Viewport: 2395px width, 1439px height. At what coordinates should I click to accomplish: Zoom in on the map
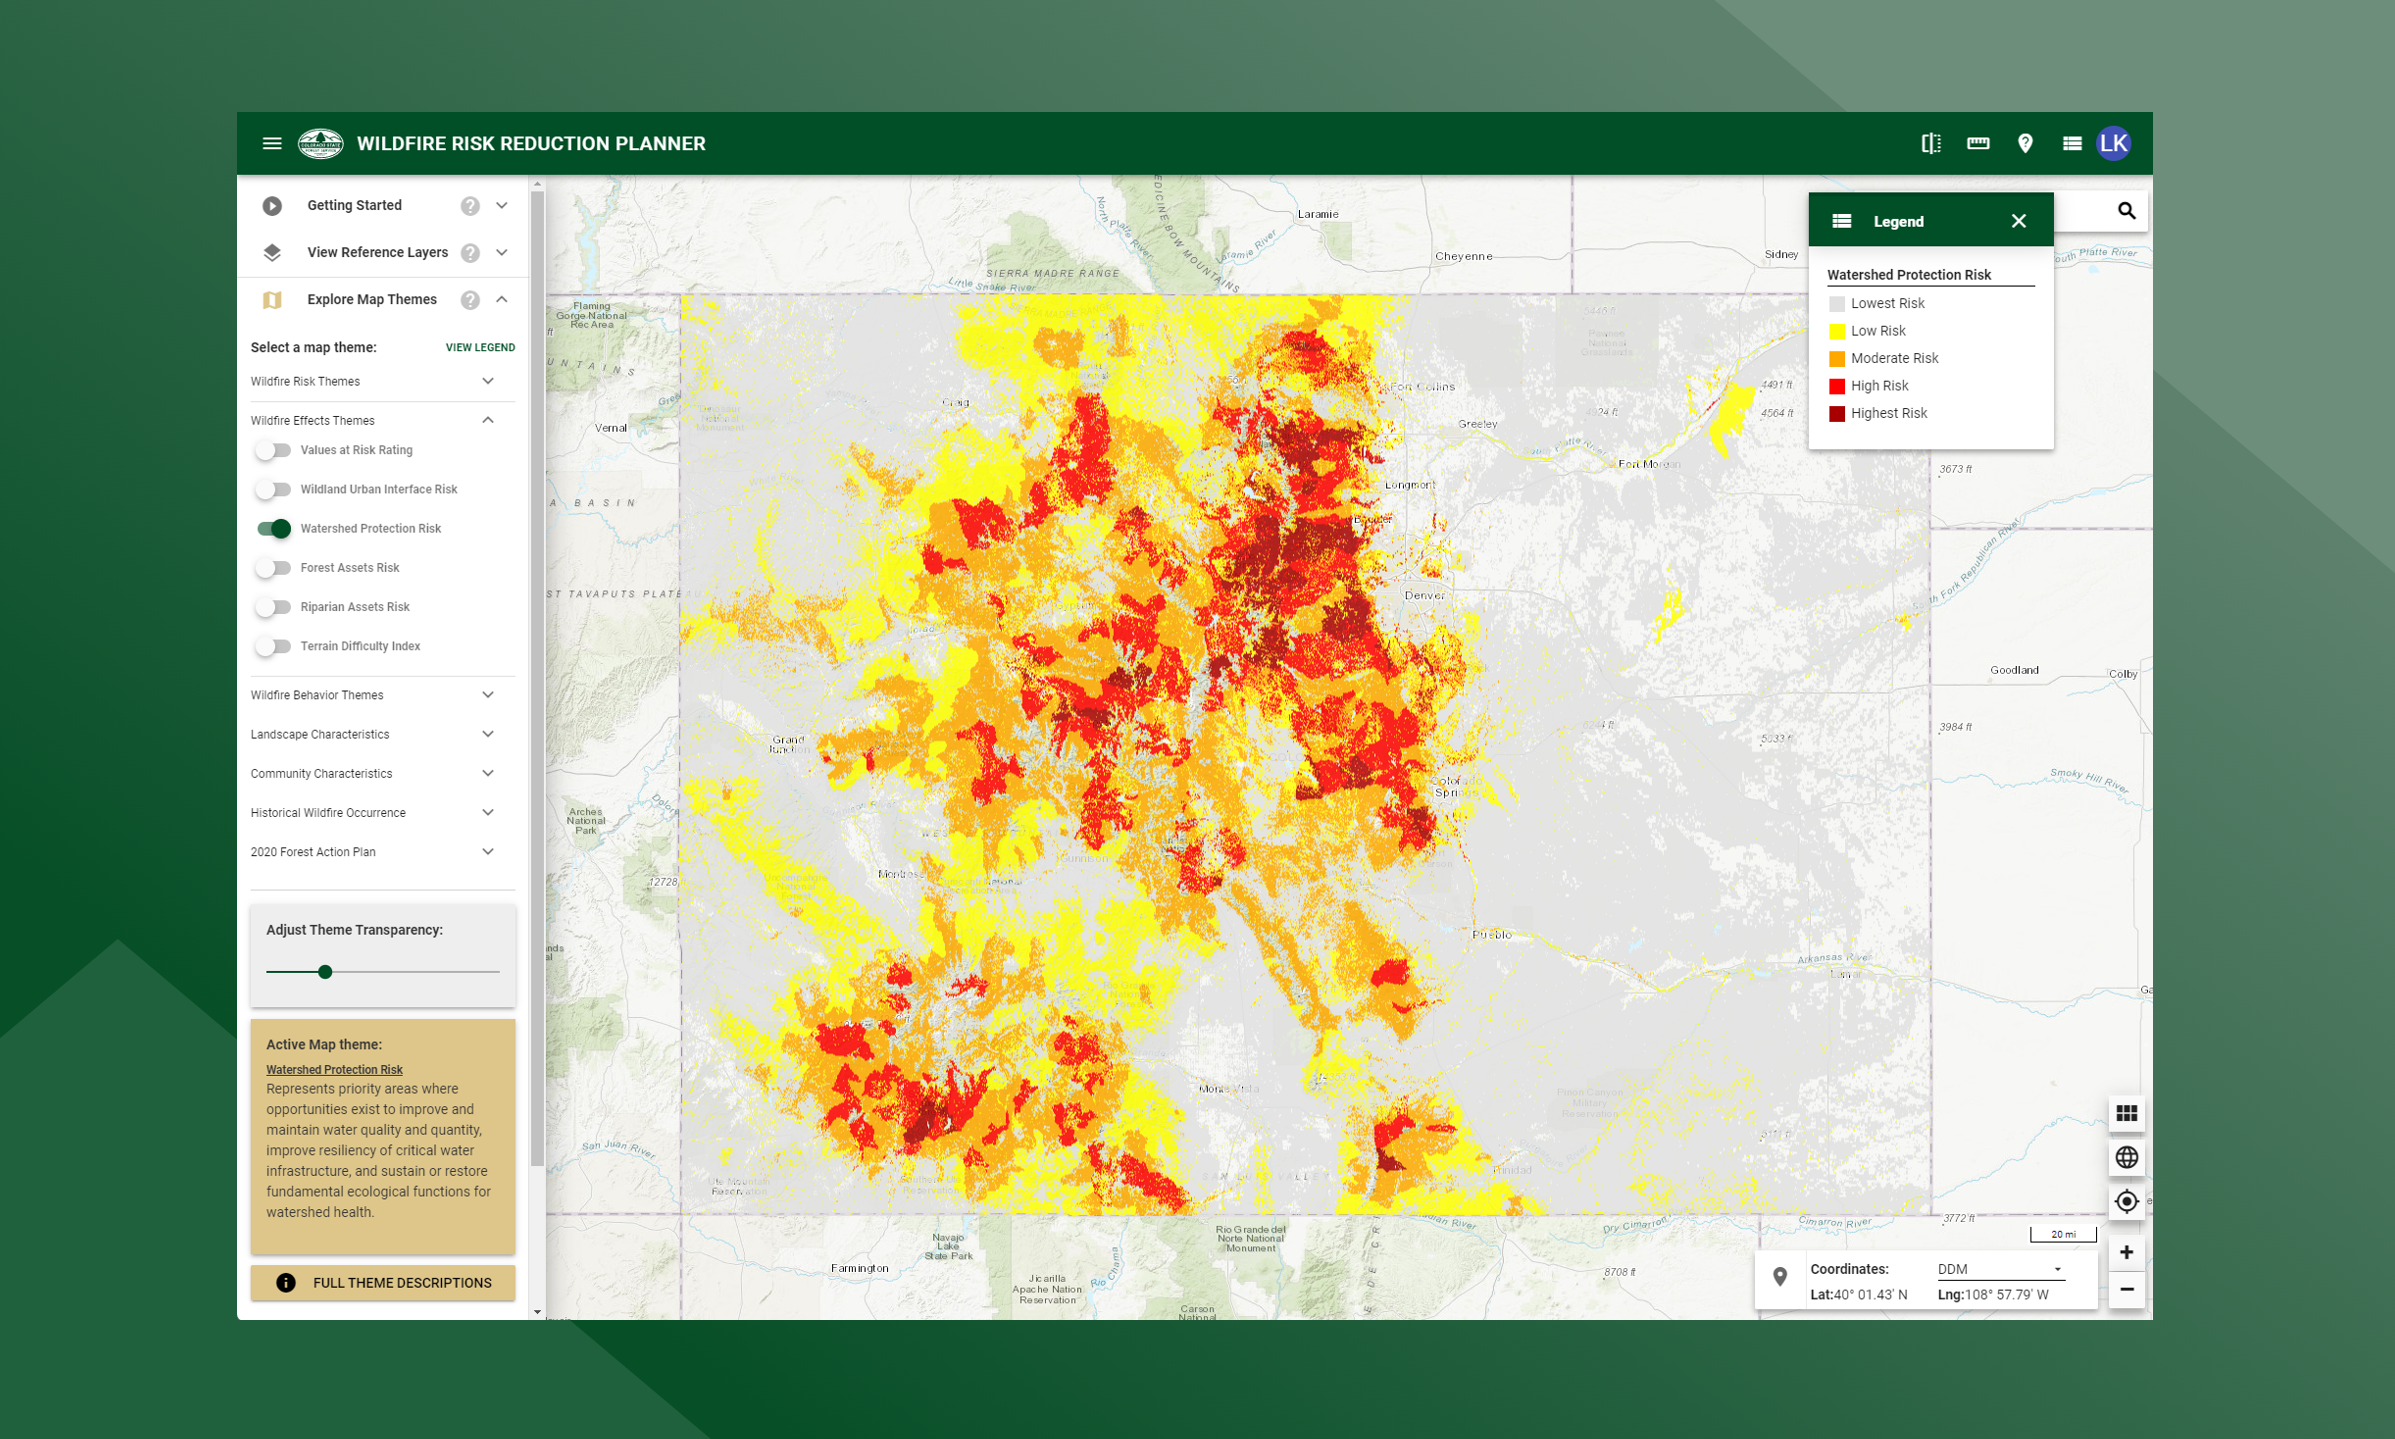pos(2126,1252)
